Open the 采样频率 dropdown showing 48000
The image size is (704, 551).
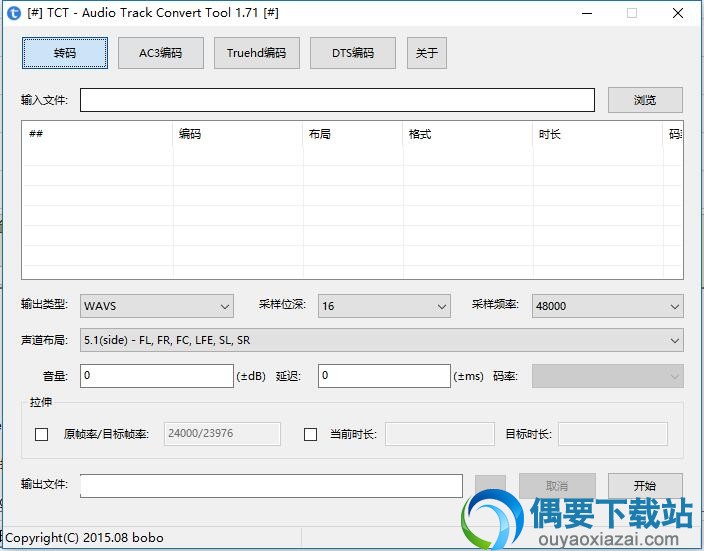click(607, 306)
